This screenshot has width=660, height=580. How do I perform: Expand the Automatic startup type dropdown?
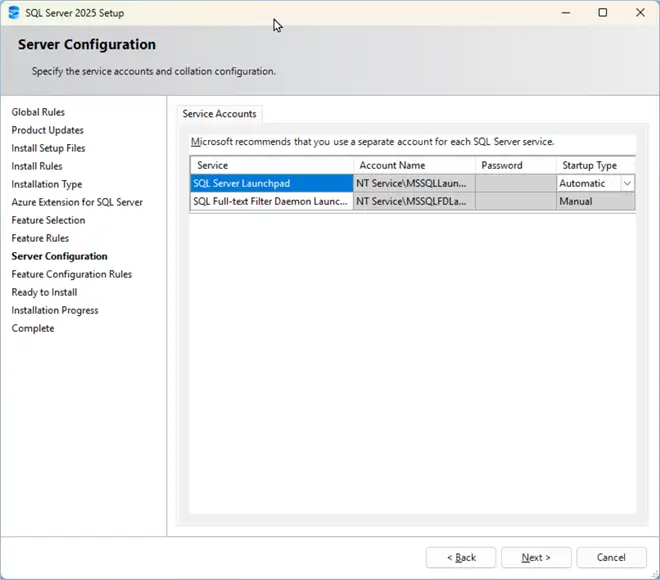point(627,184)
